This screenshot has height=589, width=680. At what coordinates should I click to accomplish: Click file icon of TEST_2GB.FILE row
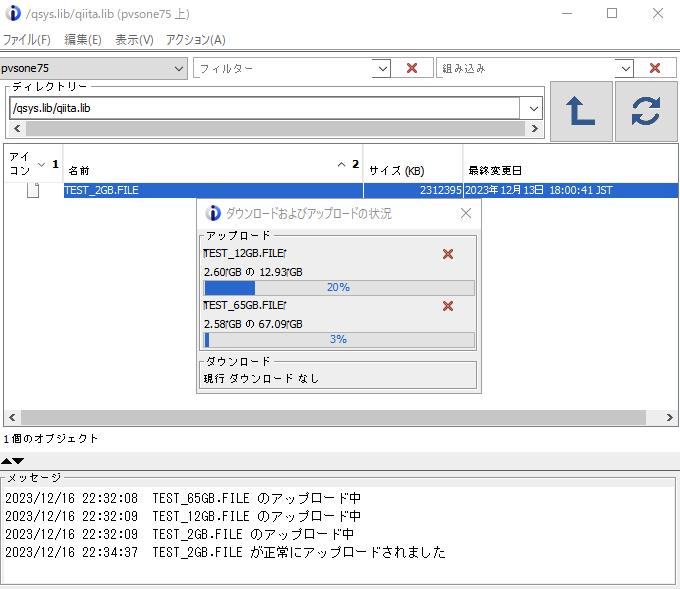tap(33, 190)
